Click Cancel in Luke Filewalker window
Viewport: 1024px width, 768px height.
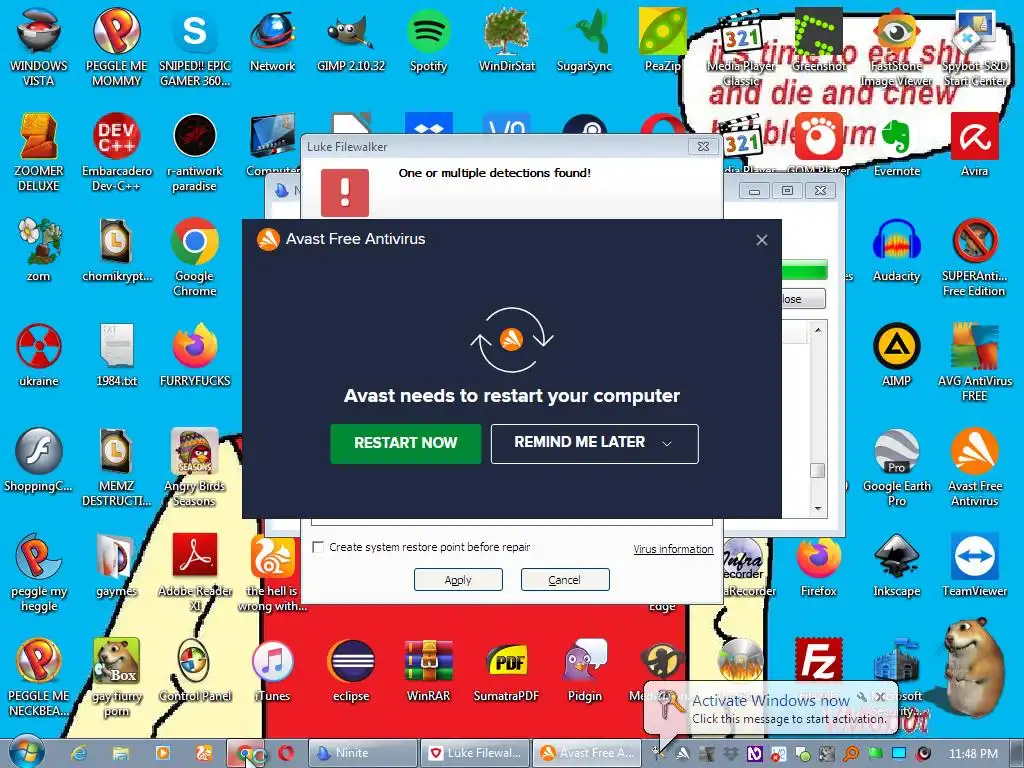pyautogui.click(x=565, y=580)
